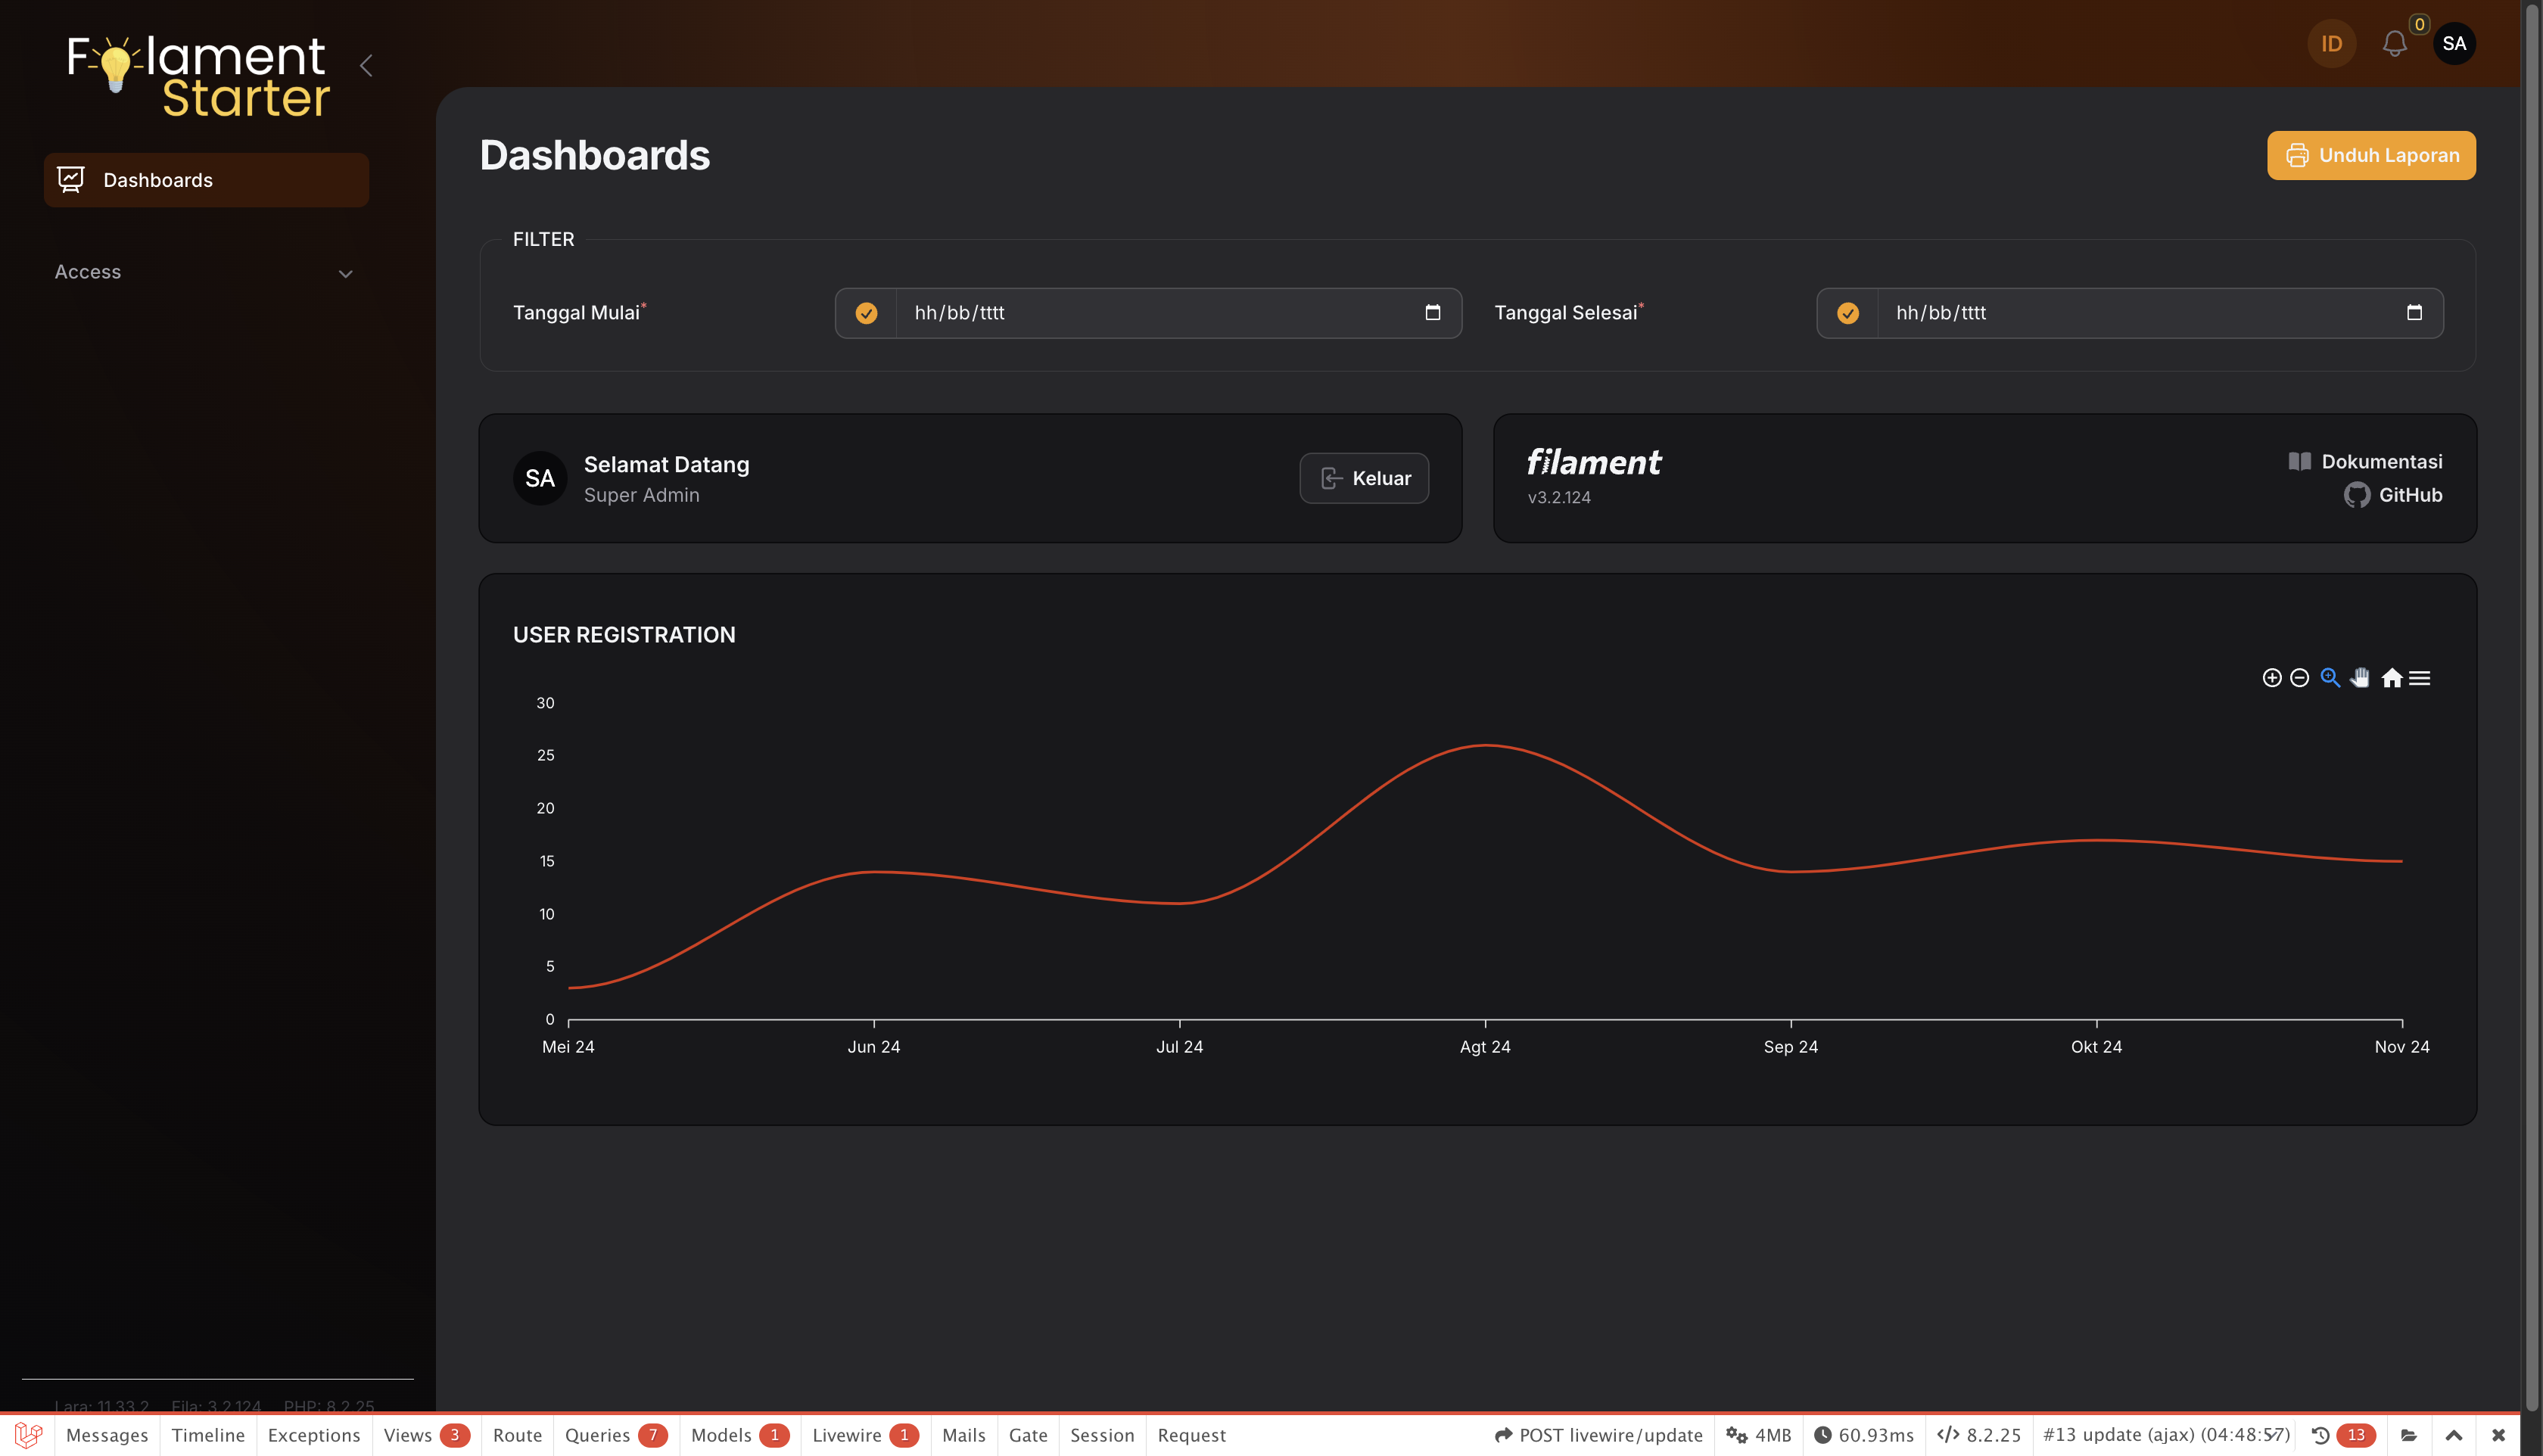Collapse the sidebar with chevron arrow
This screenshot has height=1456, width=2543.
pyautogui.click(x=366, y=66)
